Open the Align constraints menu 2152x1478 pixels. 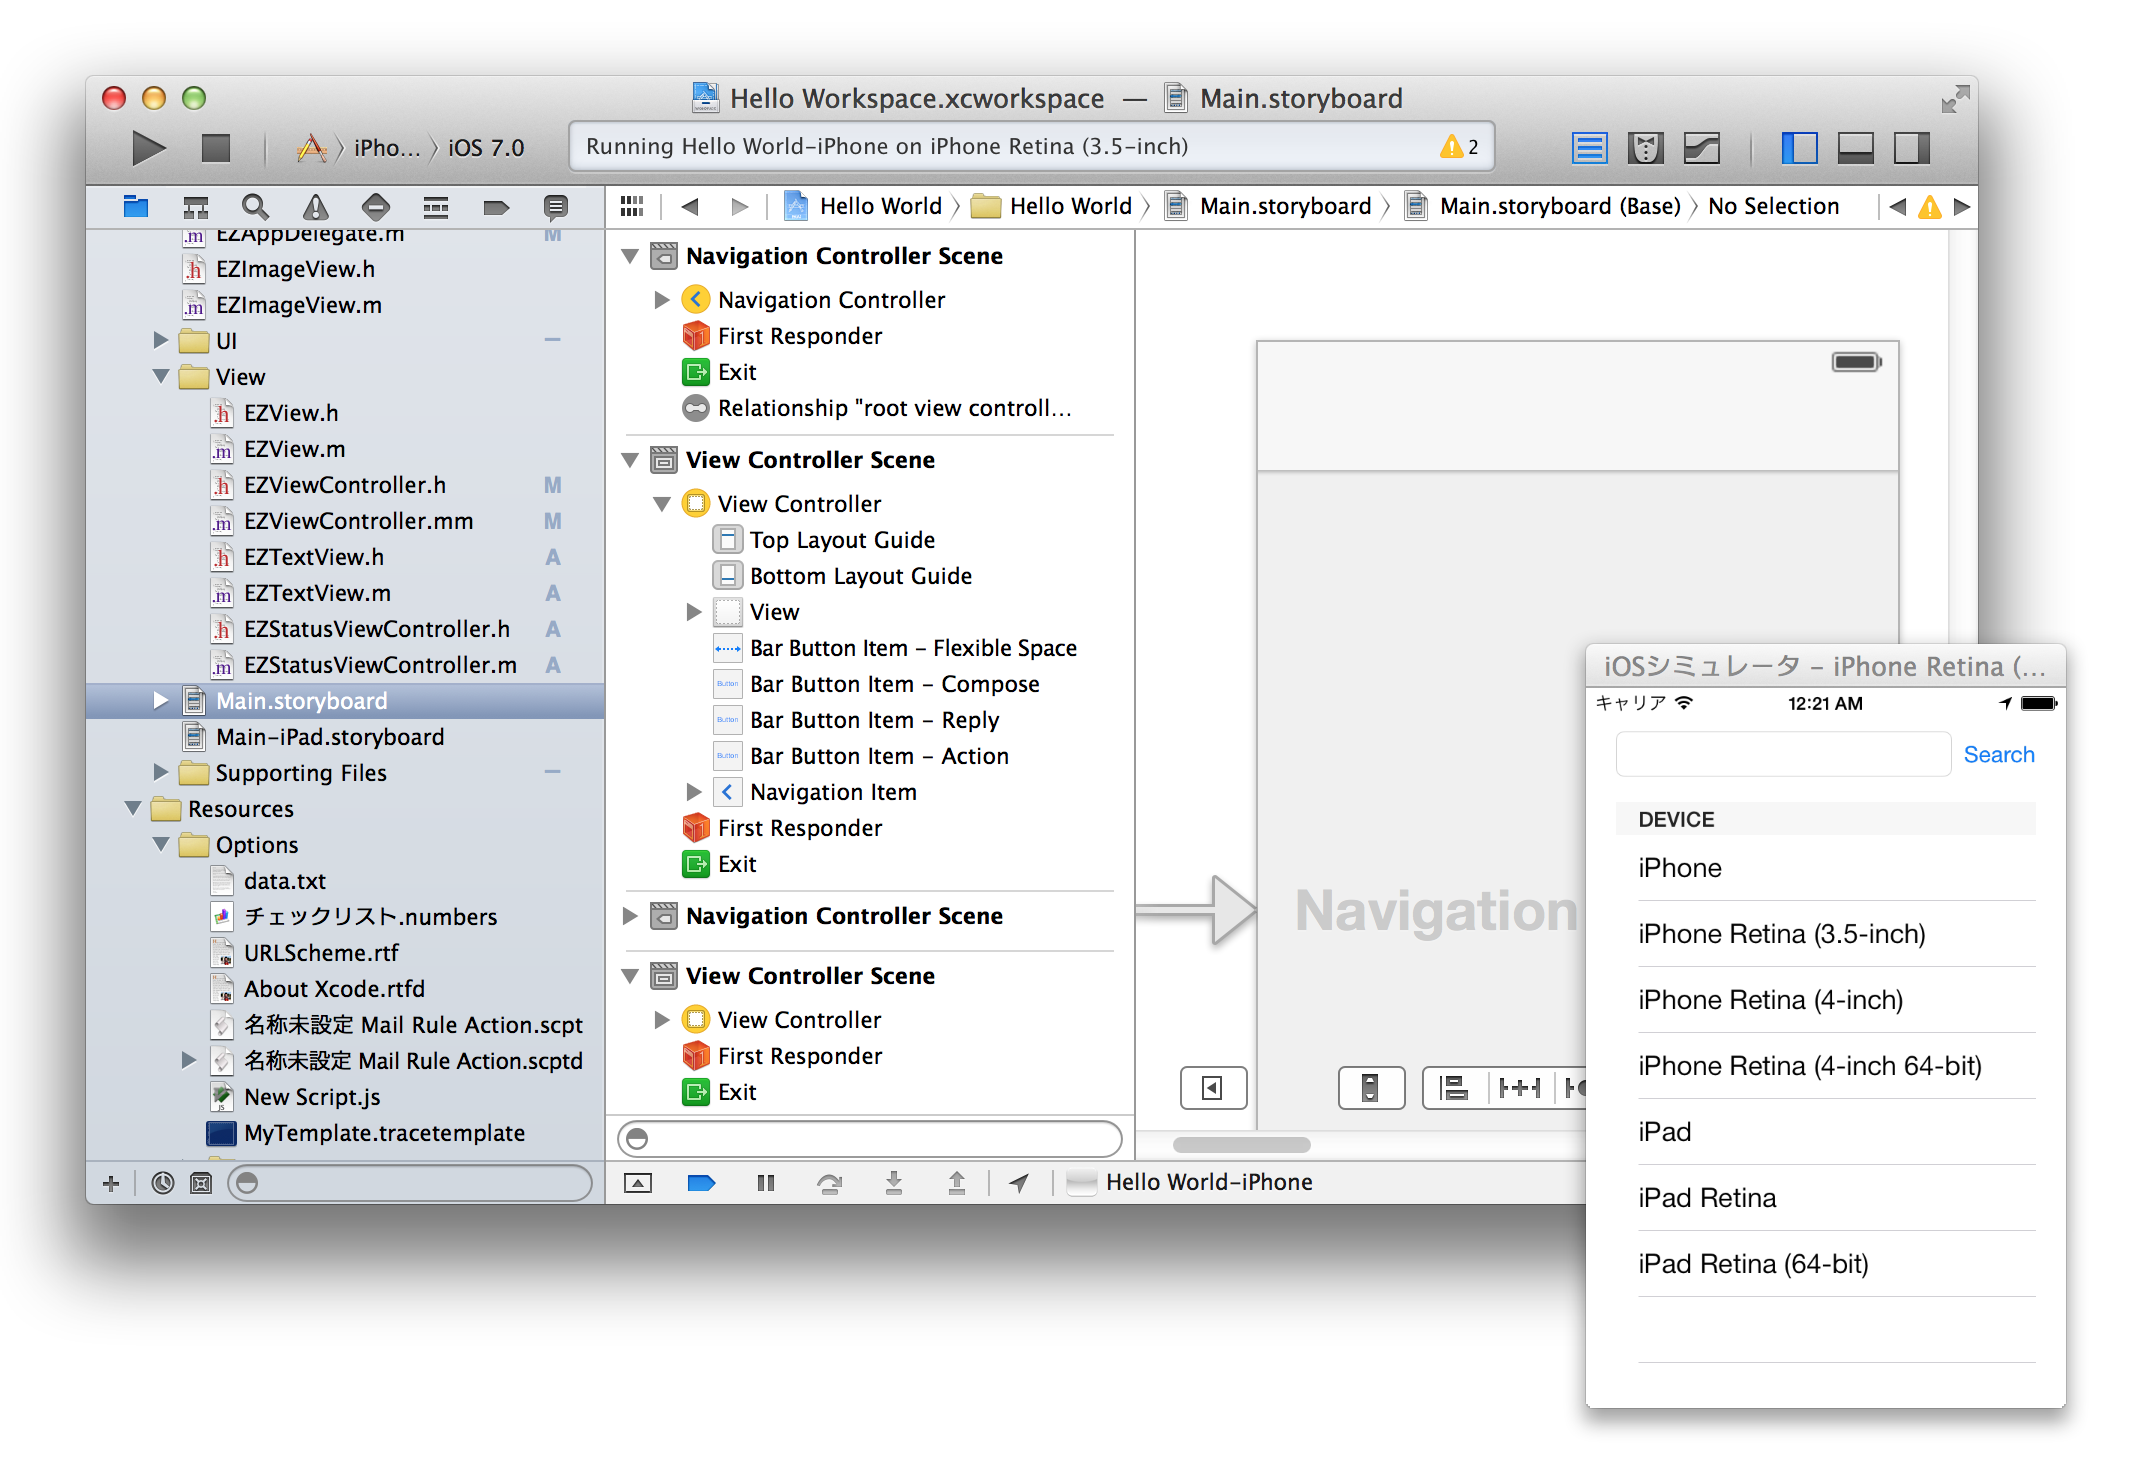(1455, 1087)
